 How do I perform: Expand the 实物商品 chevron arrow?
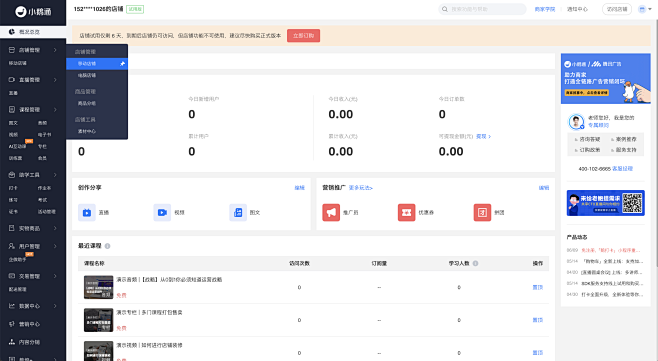pos(55,228)
